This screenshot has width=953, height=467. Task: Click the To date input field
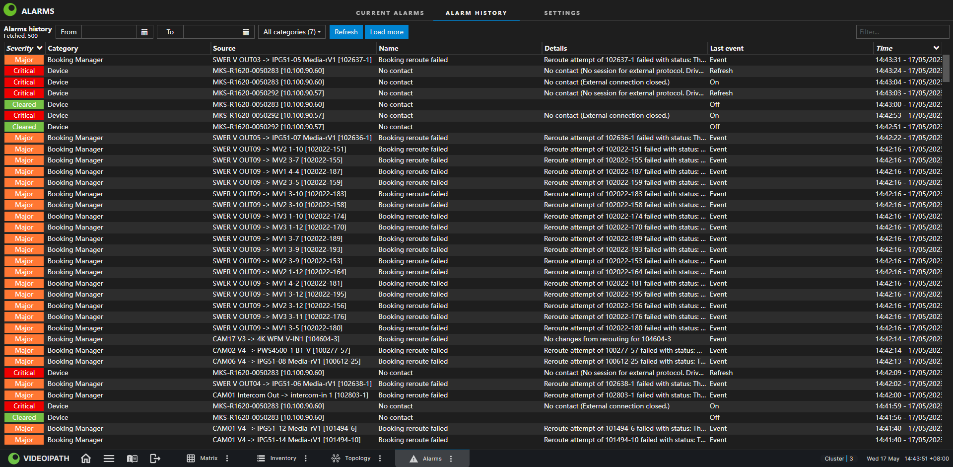[211, 32]
